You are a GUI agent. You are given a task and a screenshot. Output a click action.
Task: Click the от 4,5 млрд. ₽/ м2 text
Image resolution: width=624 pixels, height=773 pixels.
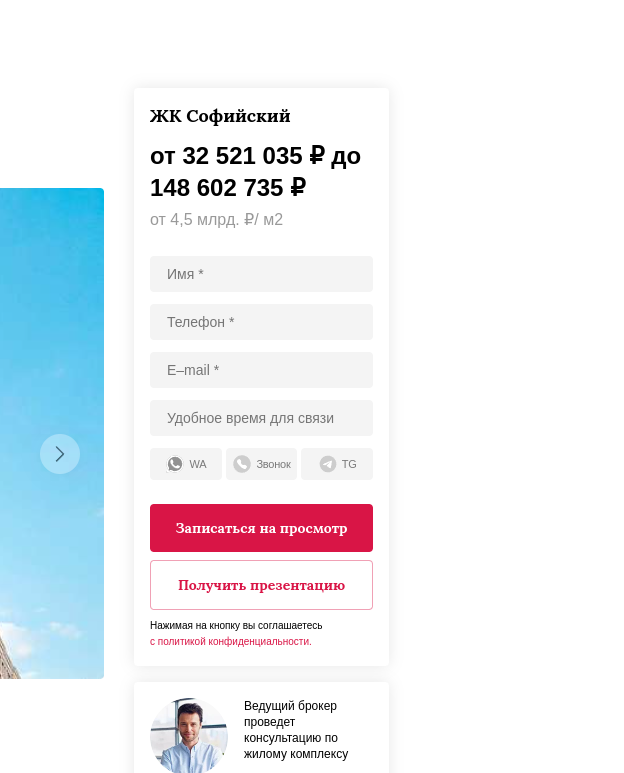216,219
